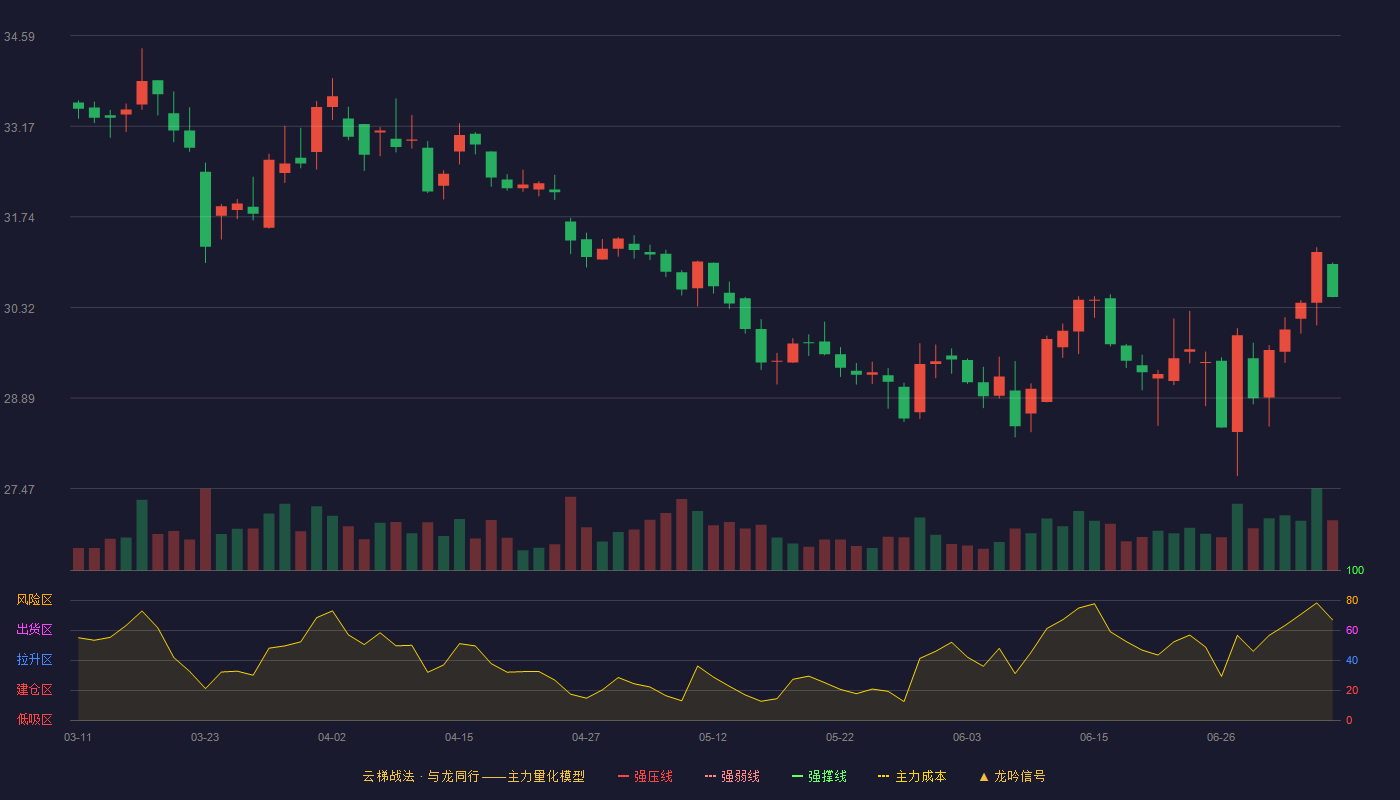Click the pink dashed marker beside 强弱线
The height and width of the screenshot is (800, 1400).
pos(710,776)
